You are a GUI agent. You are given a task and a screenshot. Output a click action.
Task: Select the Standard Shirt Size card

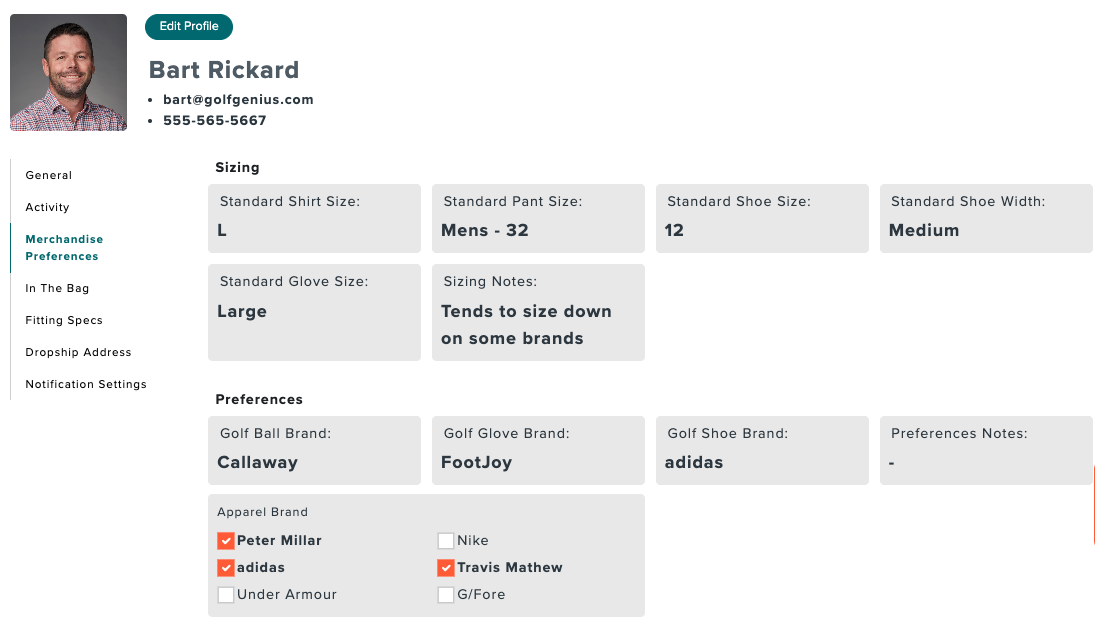(314, 219)
